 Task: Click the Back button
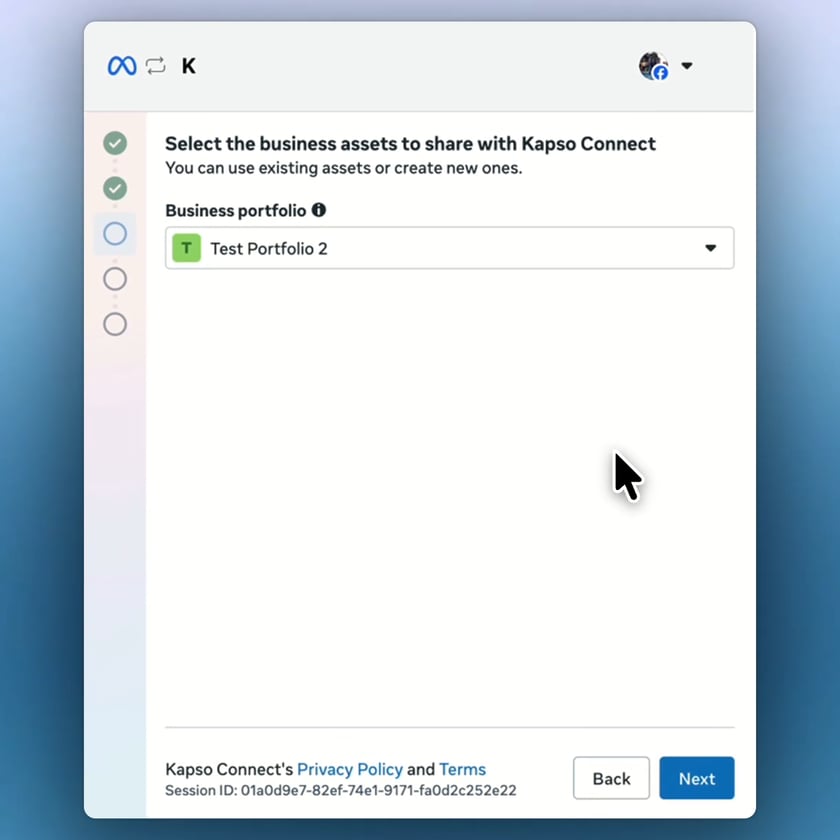[611, 778]
